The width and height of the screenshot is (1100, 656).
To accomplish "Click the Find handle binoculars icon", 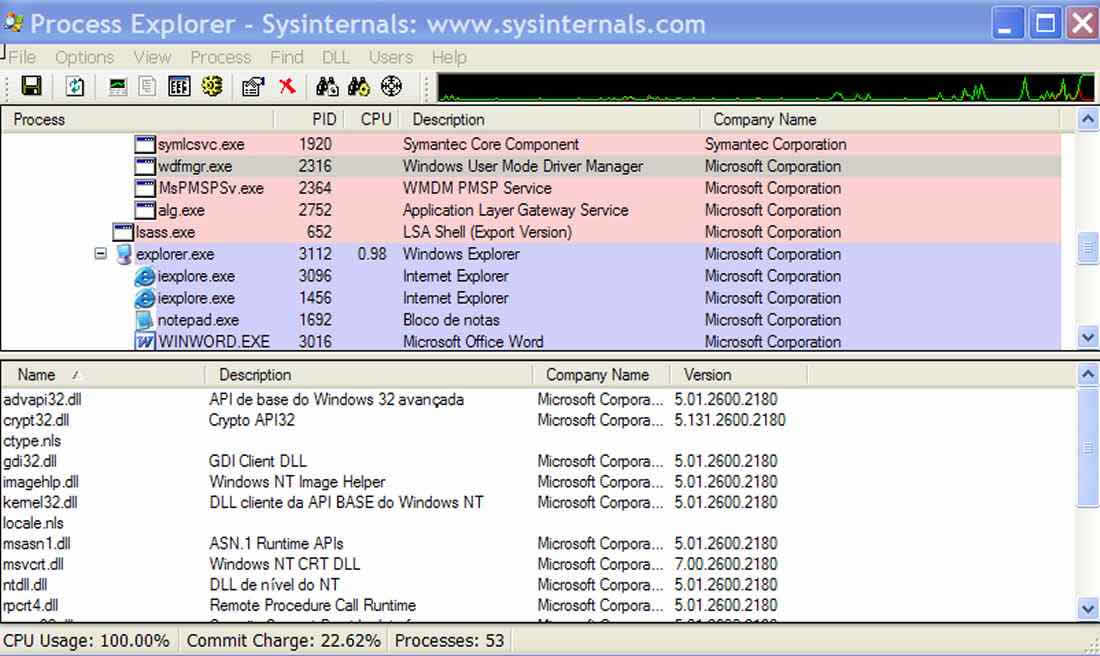I will coord(327,86).
